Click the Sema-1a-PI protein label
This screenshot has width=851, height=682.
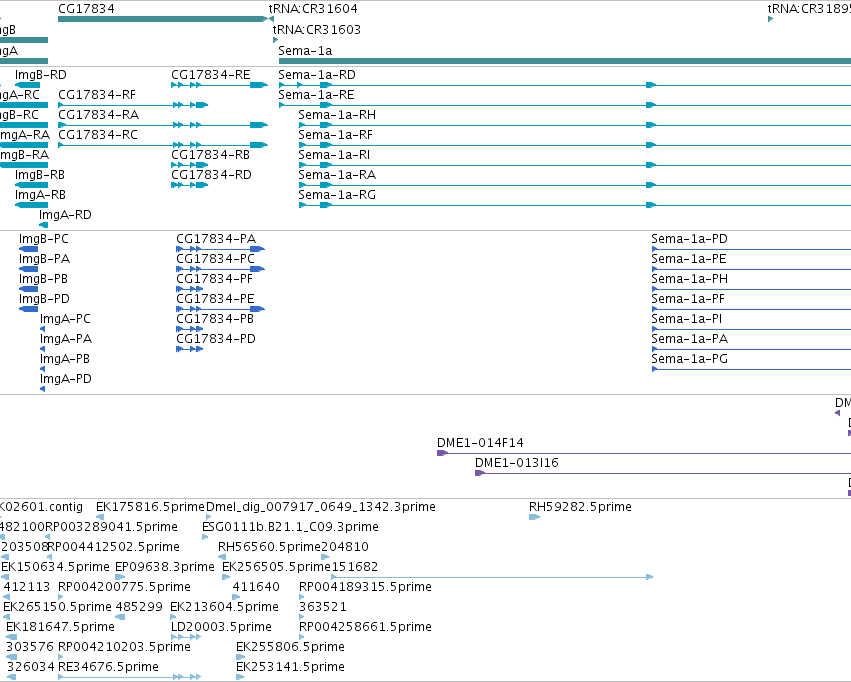coord(687,320)
